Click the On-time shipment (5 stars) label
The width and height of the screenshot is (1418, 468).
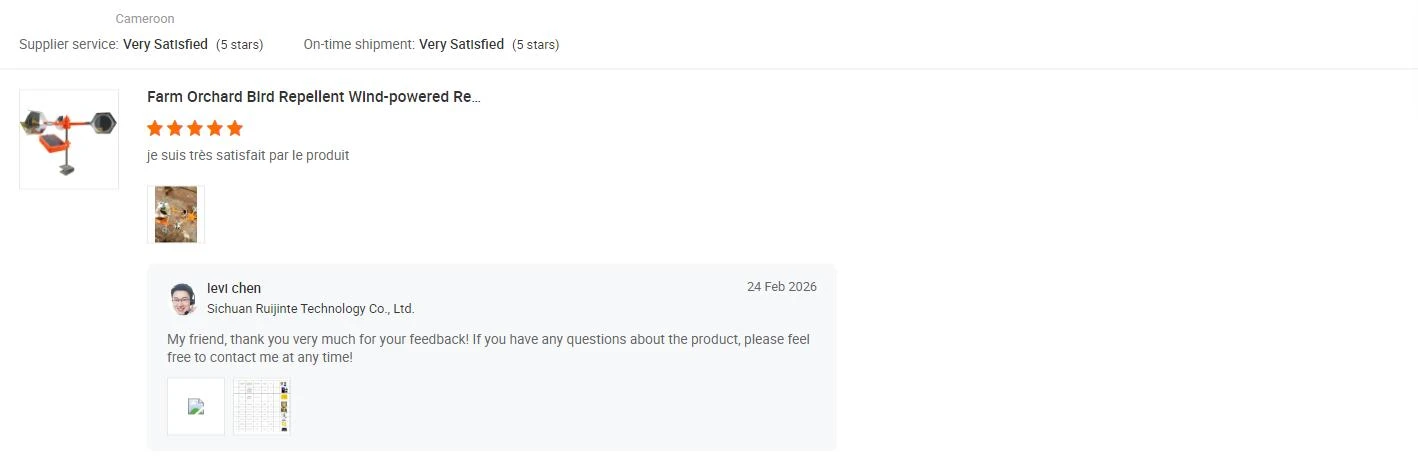(536, 44)
